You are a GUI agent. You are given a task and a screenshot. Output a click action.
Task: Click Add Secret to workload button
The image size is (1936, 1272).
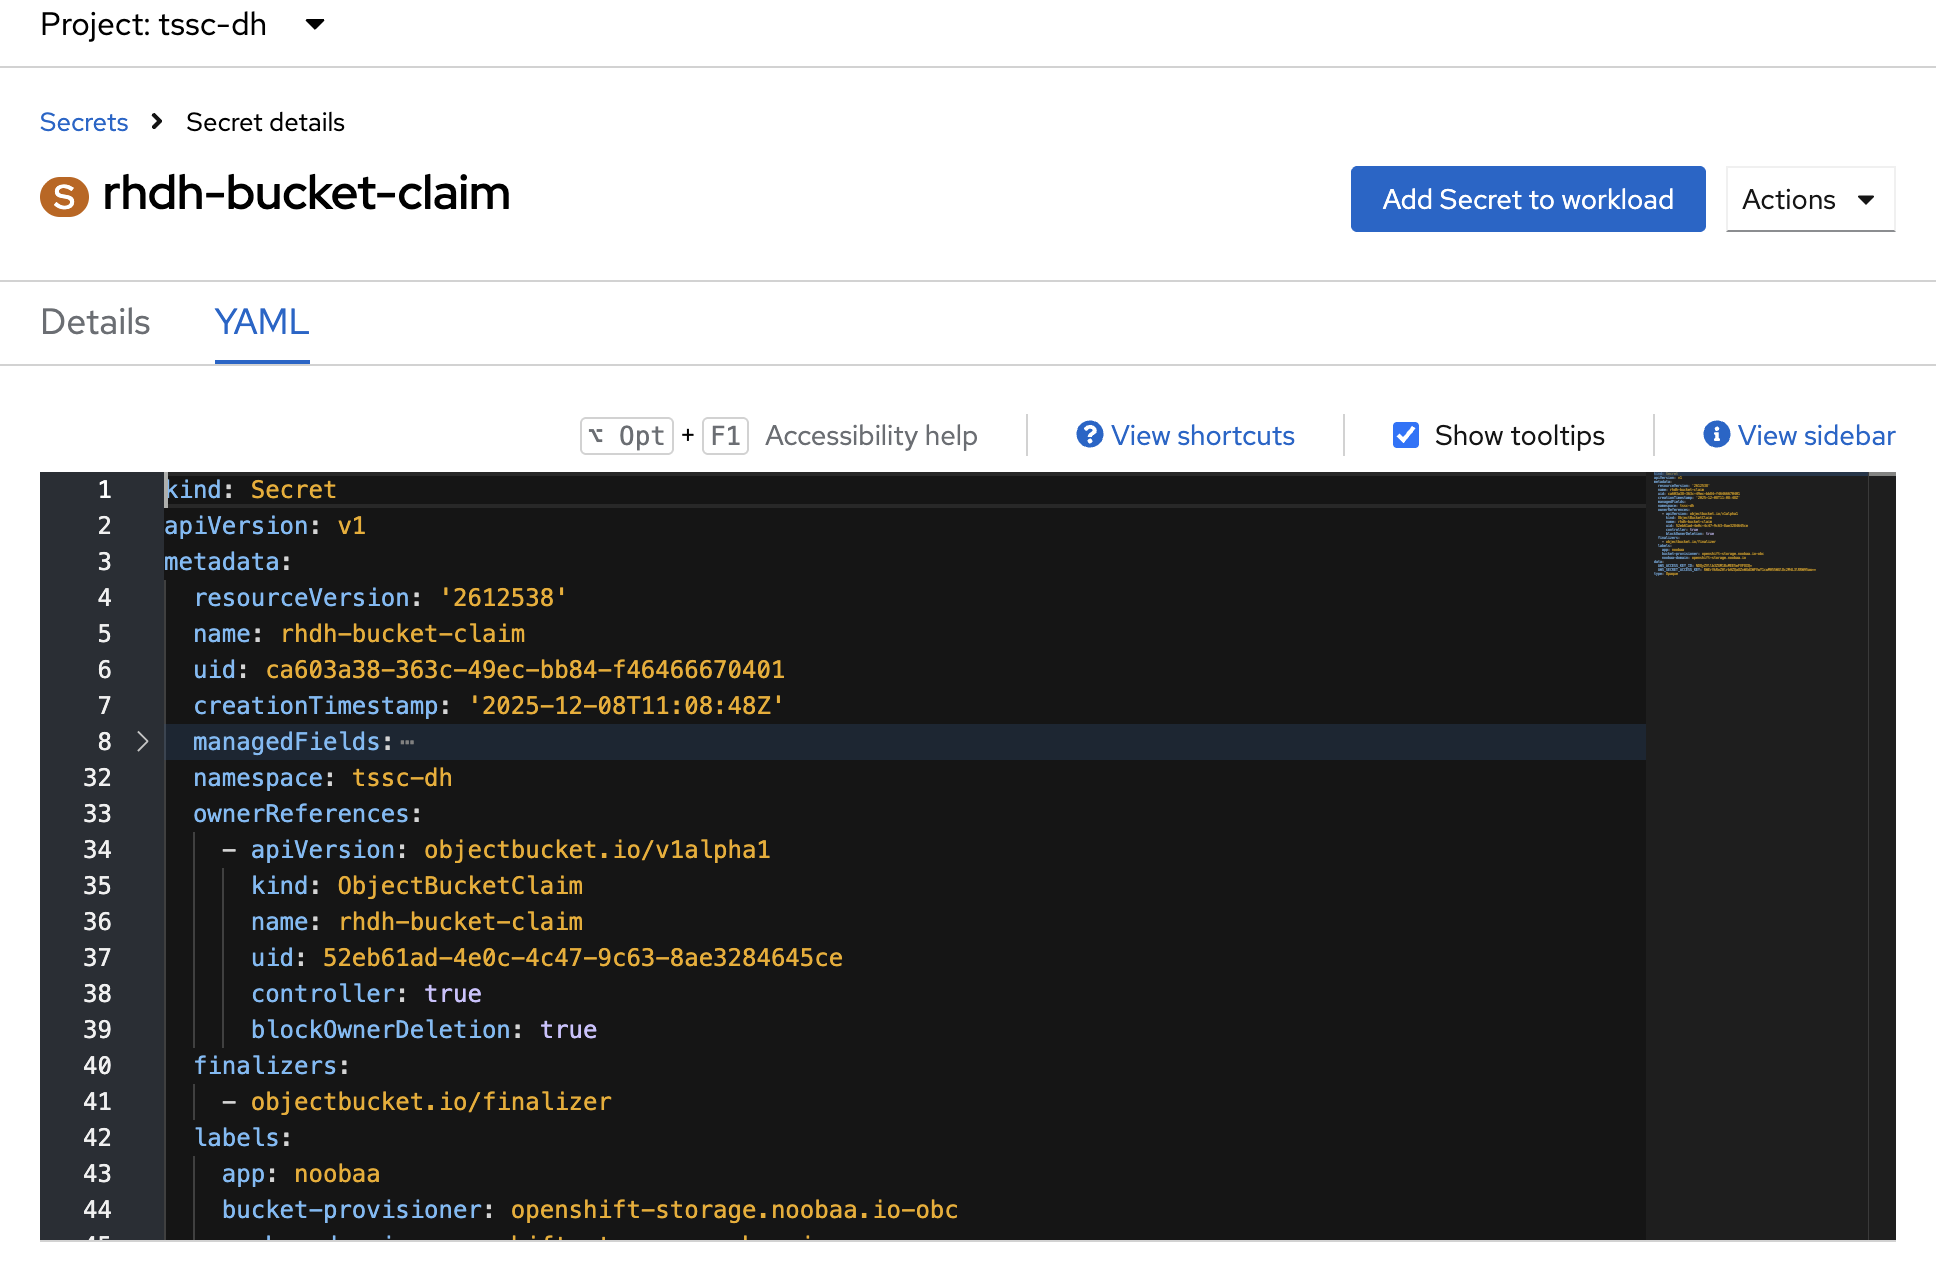pos(1527,199)
